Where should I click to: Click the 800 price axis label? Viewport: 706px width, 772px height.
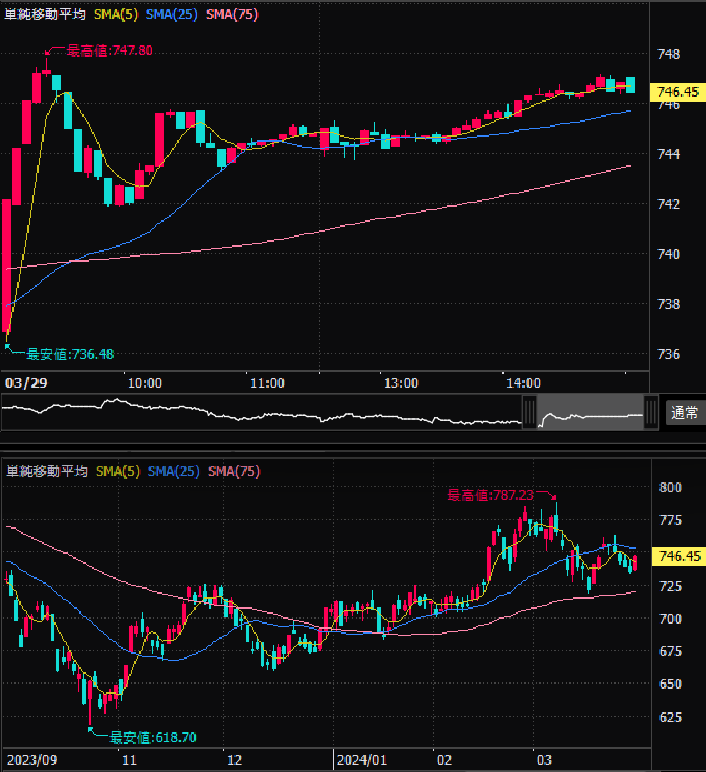click(x=671, y=487)
